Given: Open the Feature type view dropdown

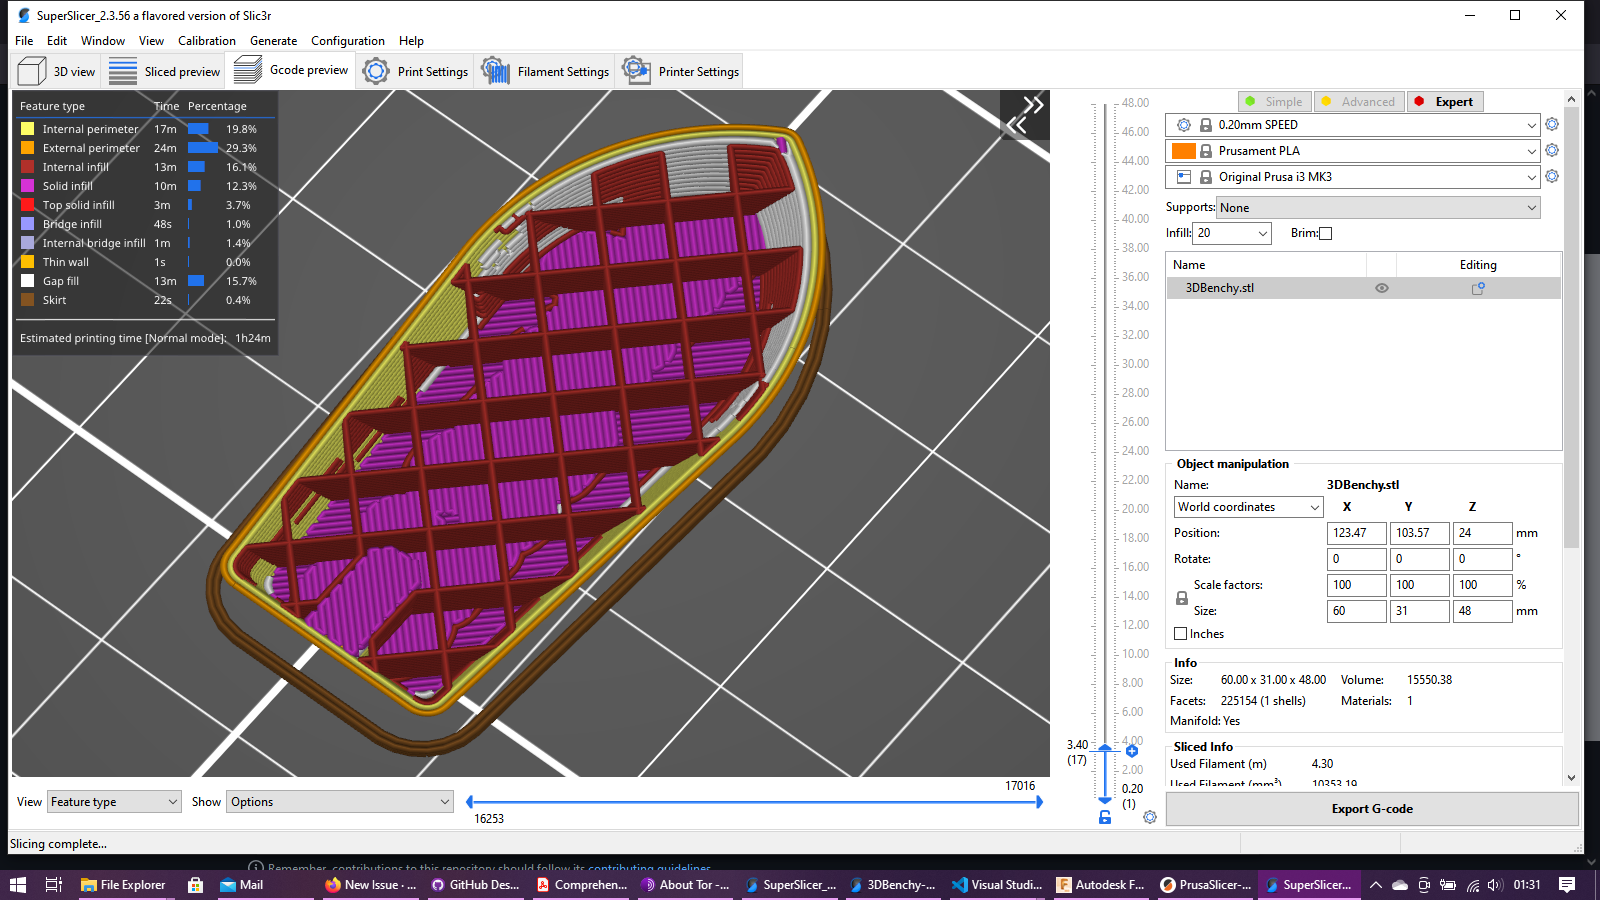Looking at the screenshot, I should pos(114,802).
